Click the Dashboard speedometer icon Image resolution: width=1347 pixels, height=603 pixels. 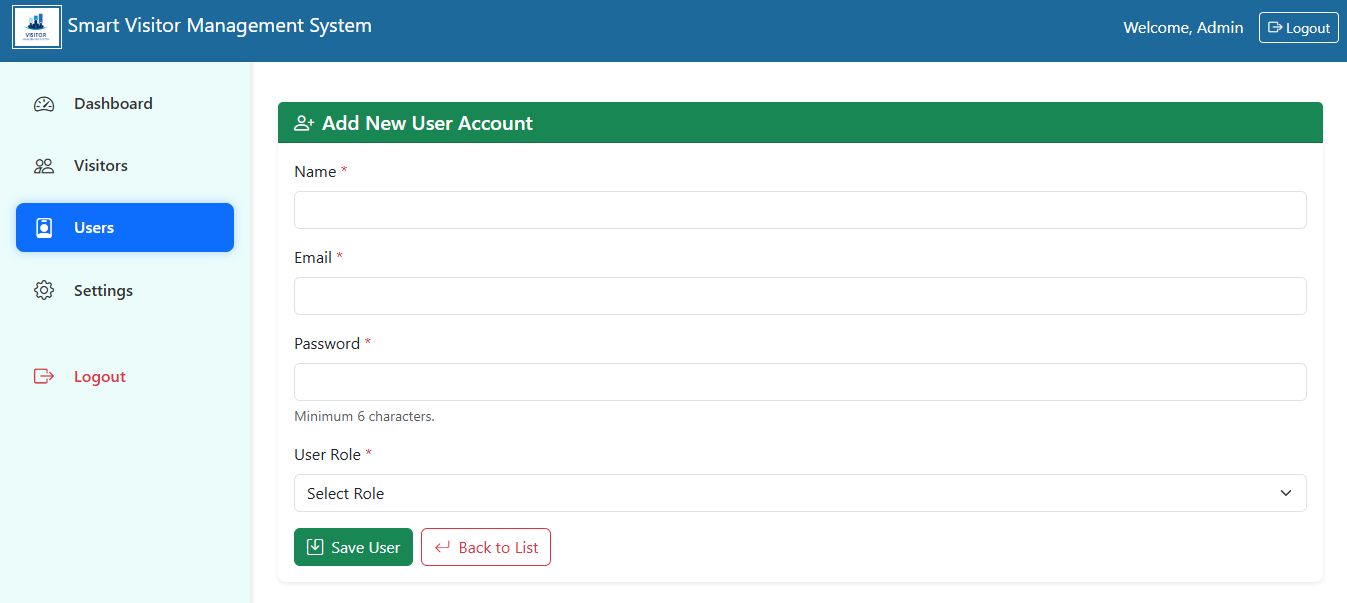[x=44, y=104]
